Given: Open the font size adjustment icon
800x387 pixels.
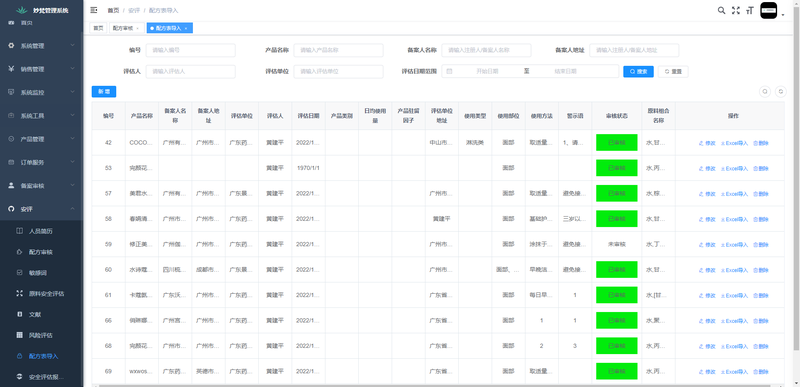Looking at the screenshot, I should tap(749, 10).
